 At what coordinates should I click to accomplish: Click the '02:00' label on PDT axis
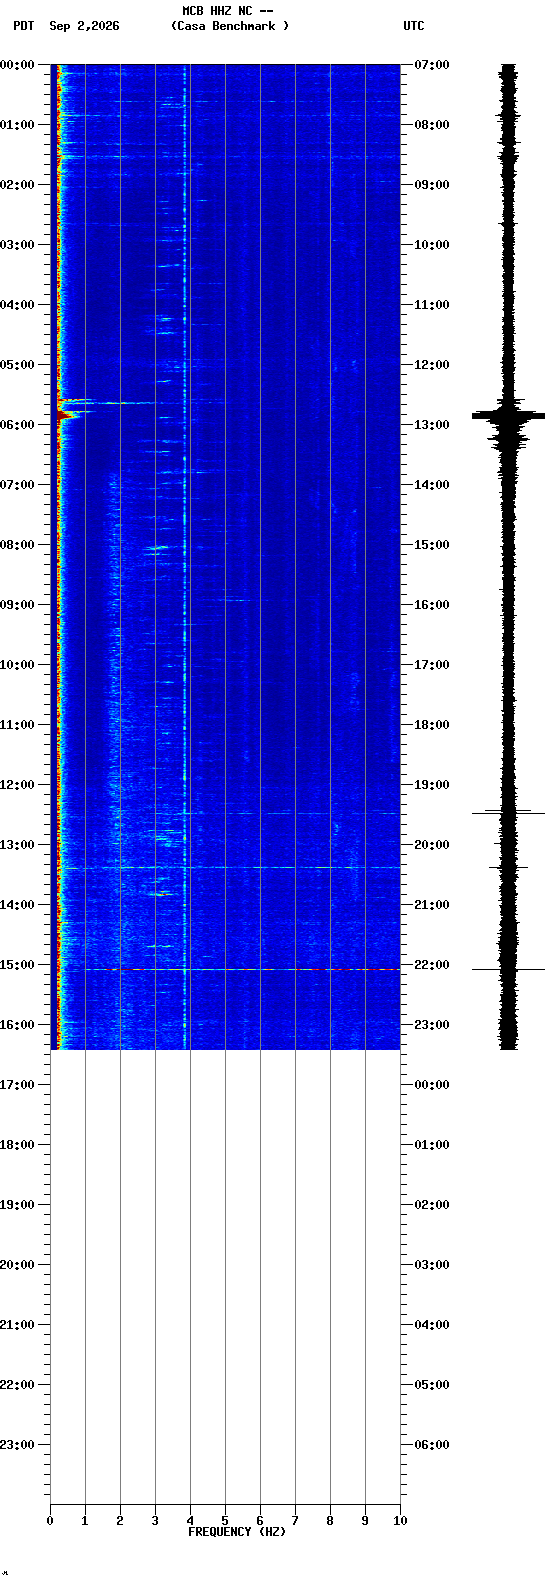(17, 185)
